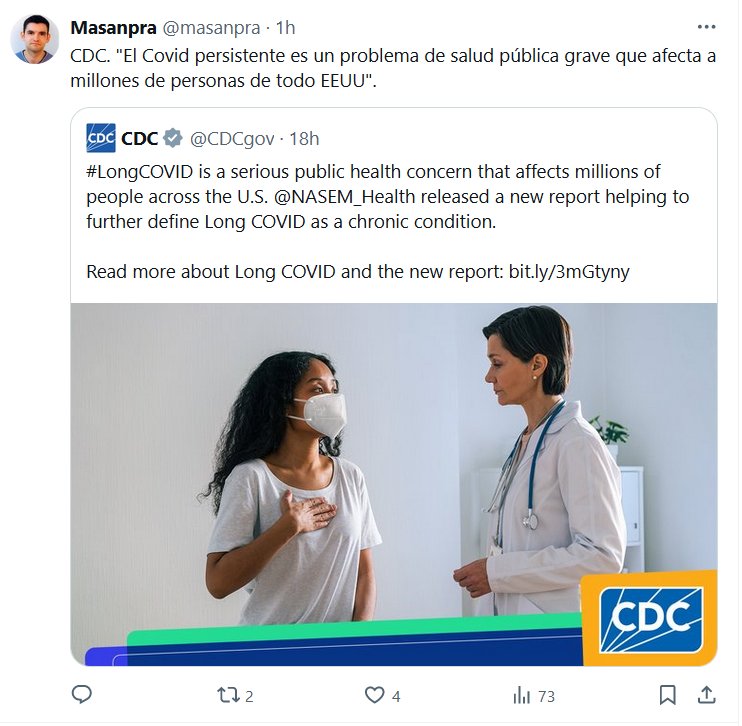
Task: Open the 1h timestamp link
Action: pos(285,27)
